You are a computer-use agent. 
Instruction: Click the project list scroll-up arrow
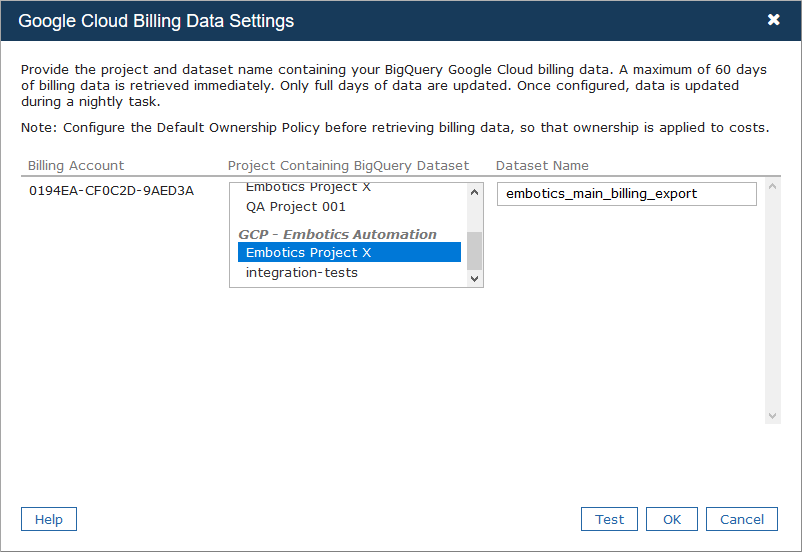point(474,192)
